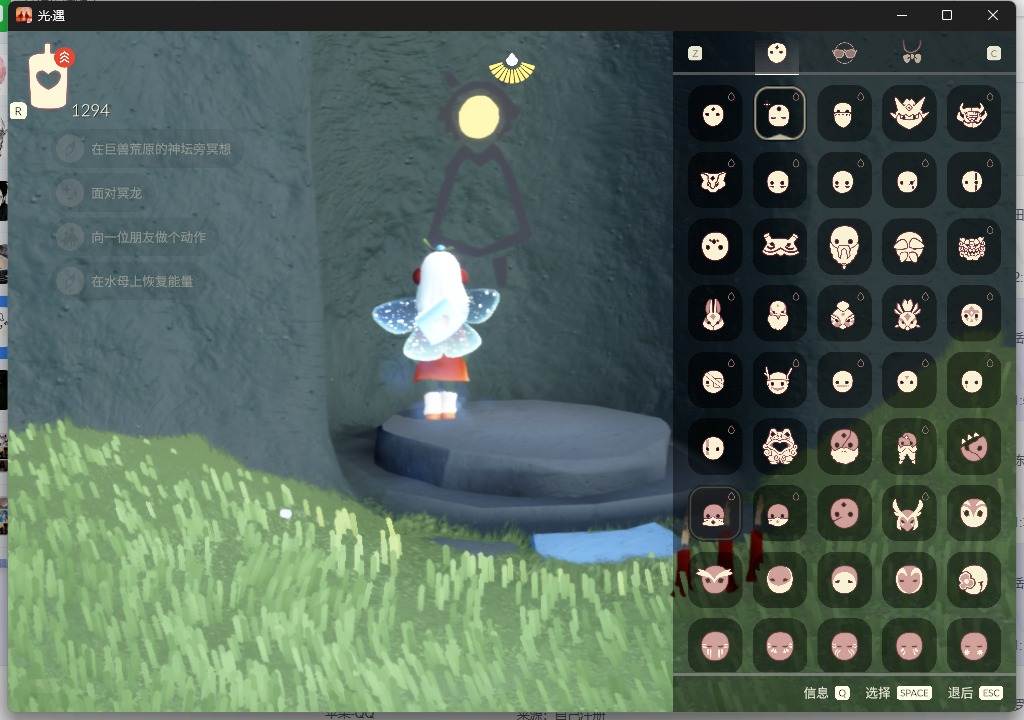Open quest 在巨兽荒原的神坛旁冥想
This screenshot has width=1024, height=720.
point(148,149)
